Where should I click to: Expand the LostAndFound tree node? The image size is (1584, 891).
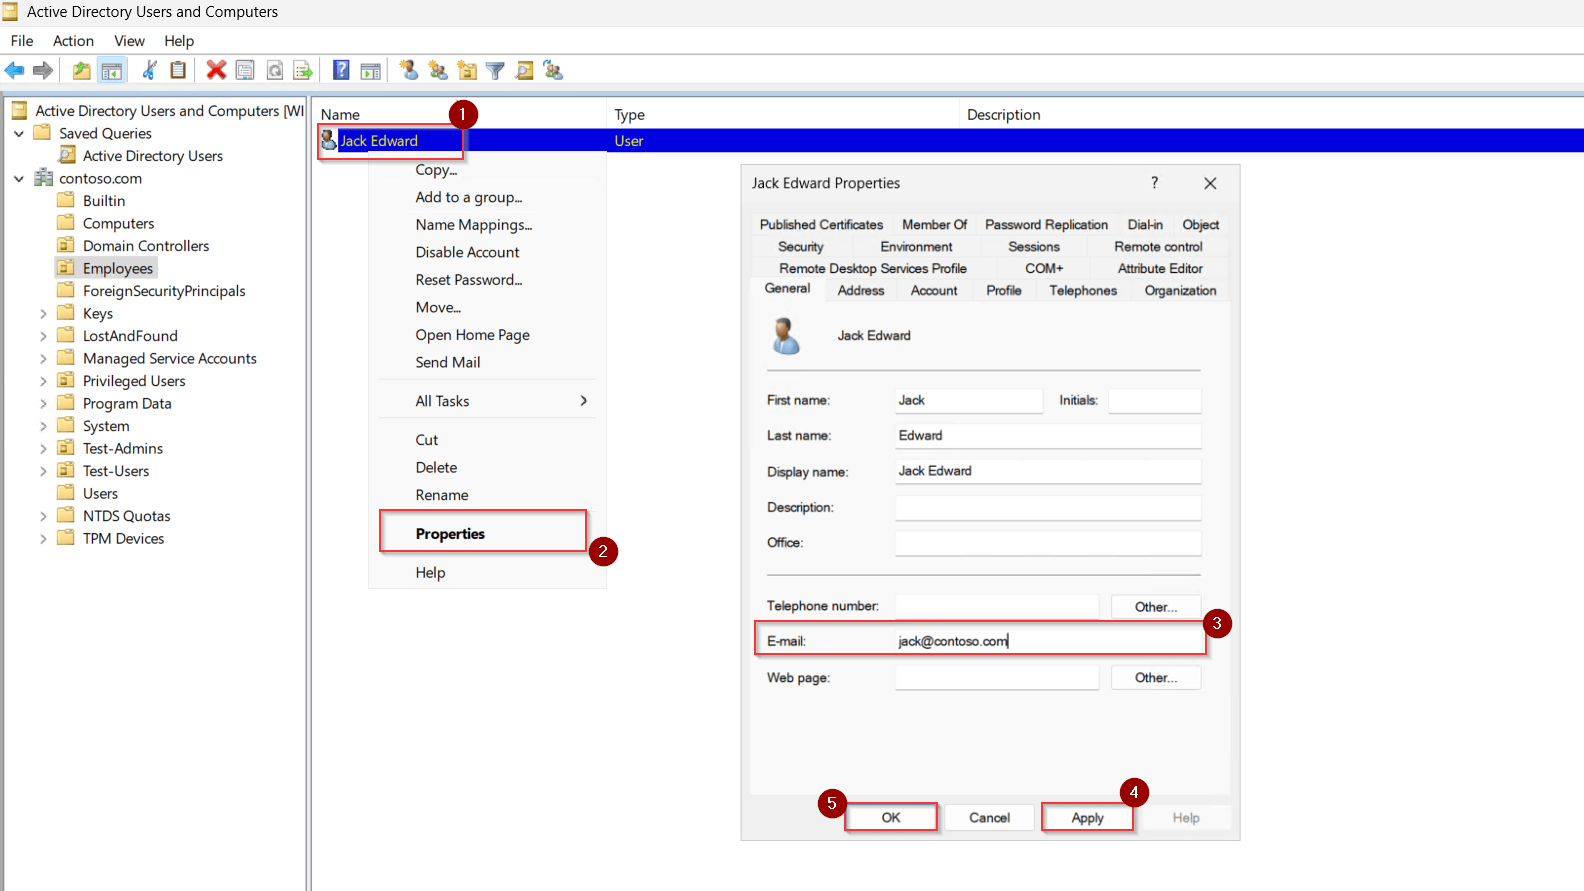point(43,336)
